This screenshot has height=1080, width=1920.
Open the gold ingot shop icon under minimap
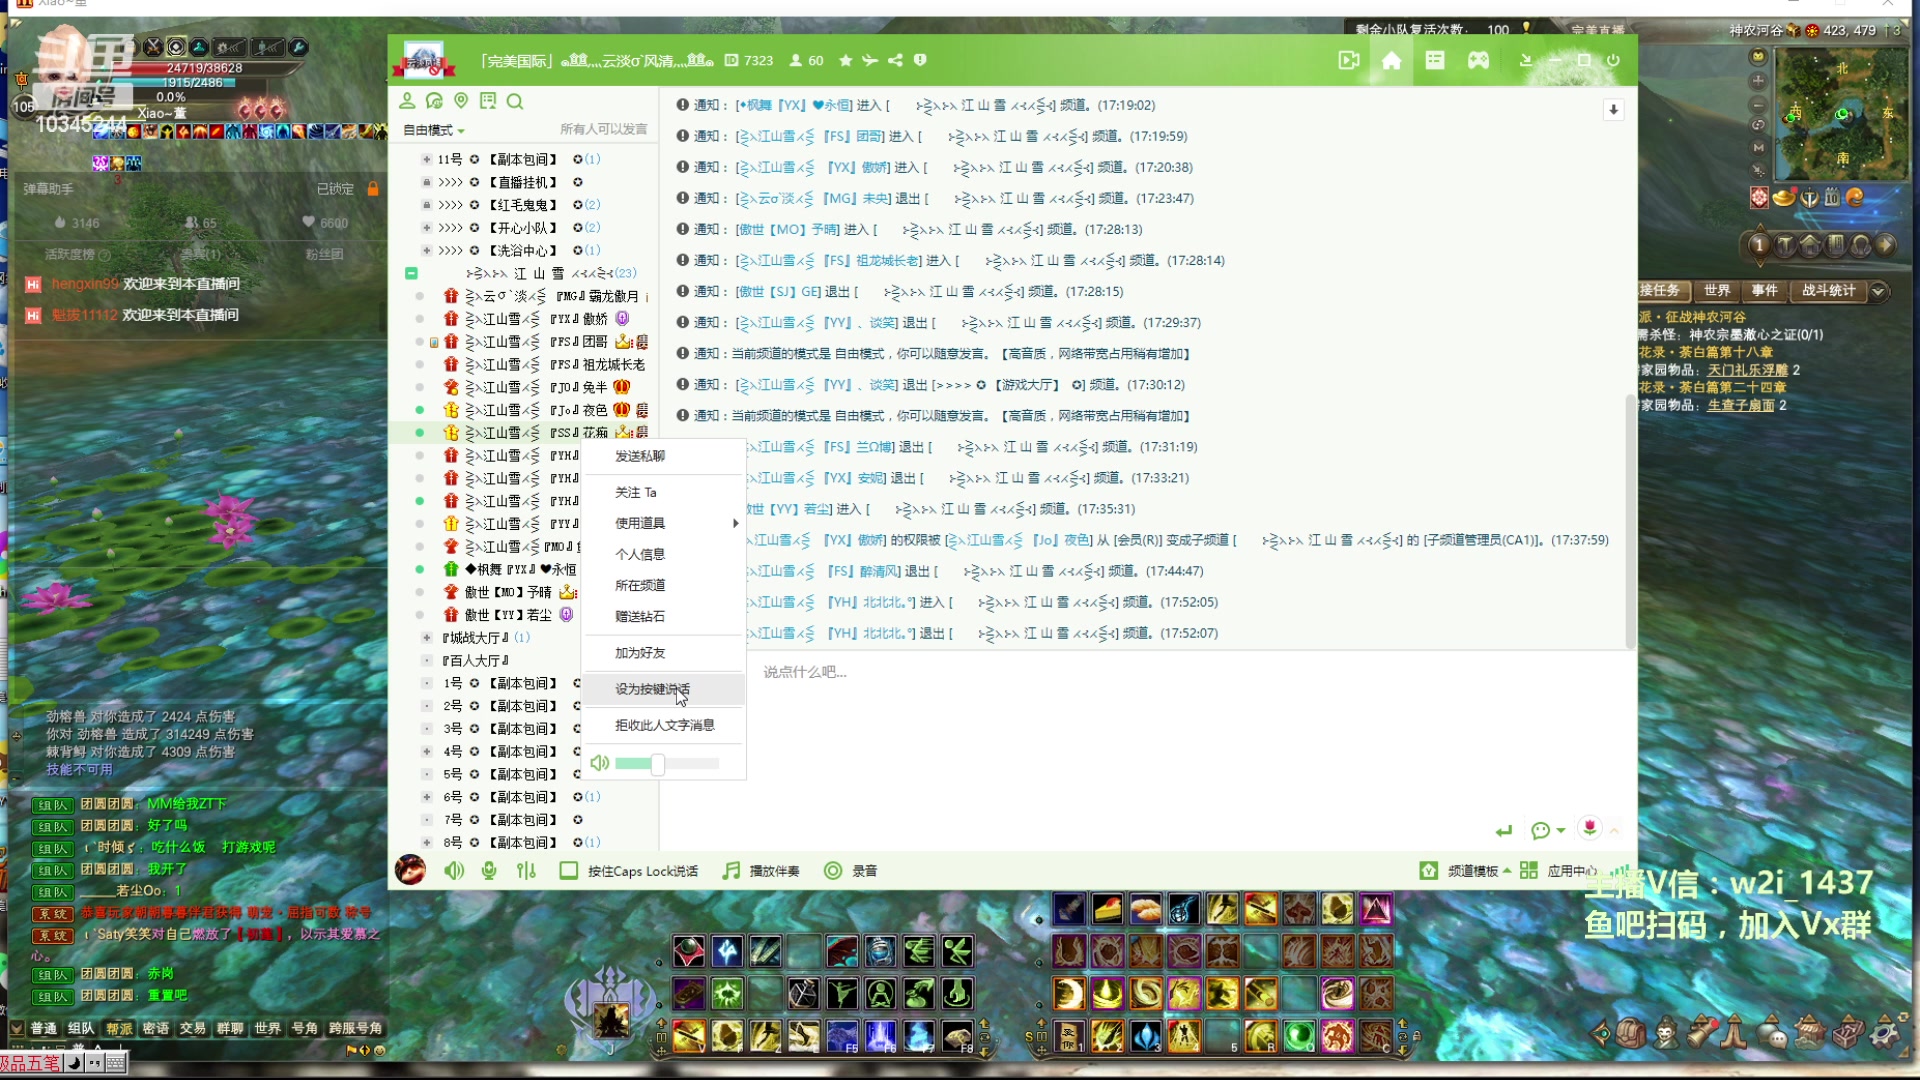click(1784, 198)
